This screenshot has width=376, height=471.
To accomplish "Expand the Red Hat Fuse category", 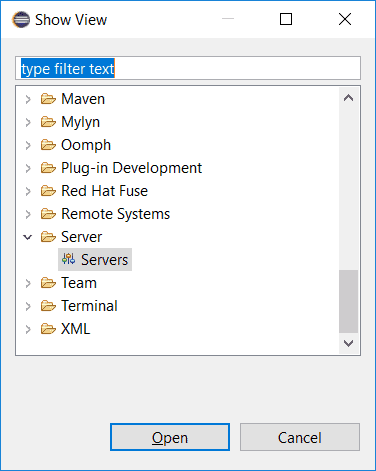I will pos(28,191).
